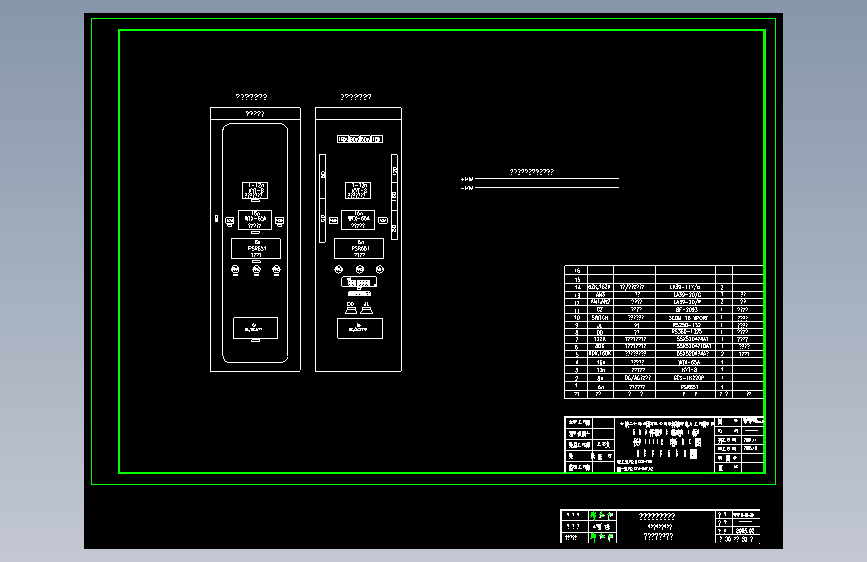This screenshot has height=562, width=867.
Task: Click the SWITCH cell in parts table
Action: pyautogui.click(x=600, y=318)
